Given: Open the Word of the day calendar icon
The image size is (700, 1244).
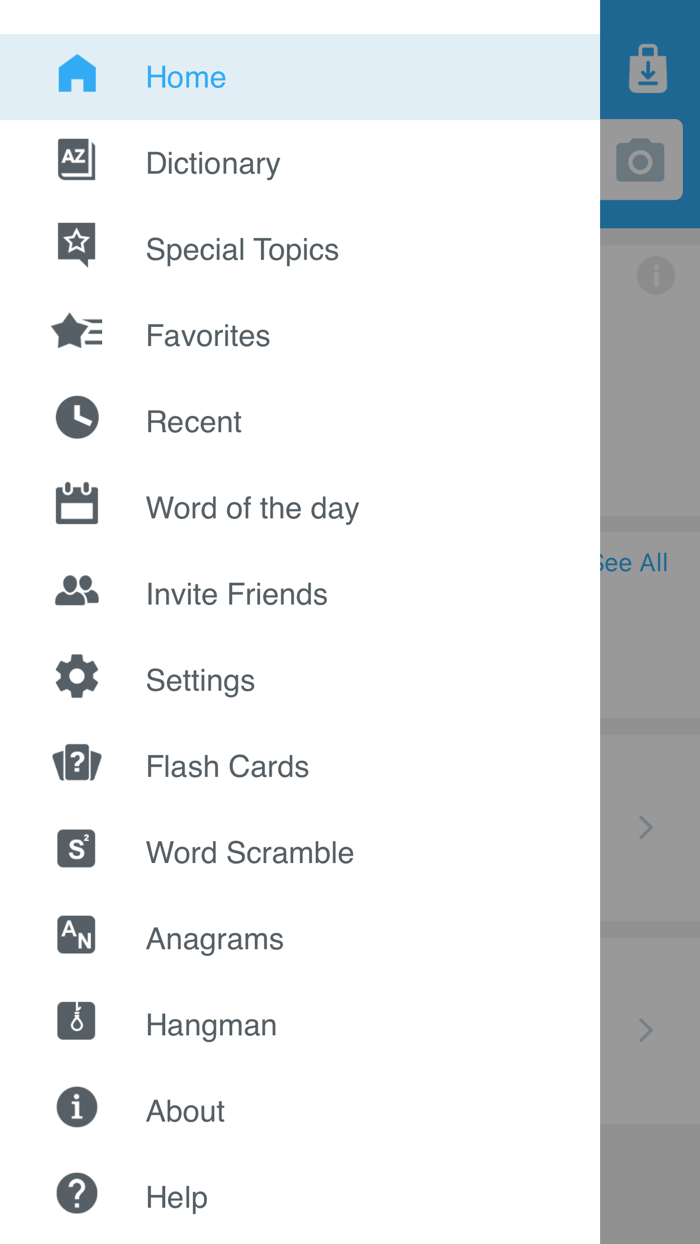Looking at the screenshot, I should (77, 505).
